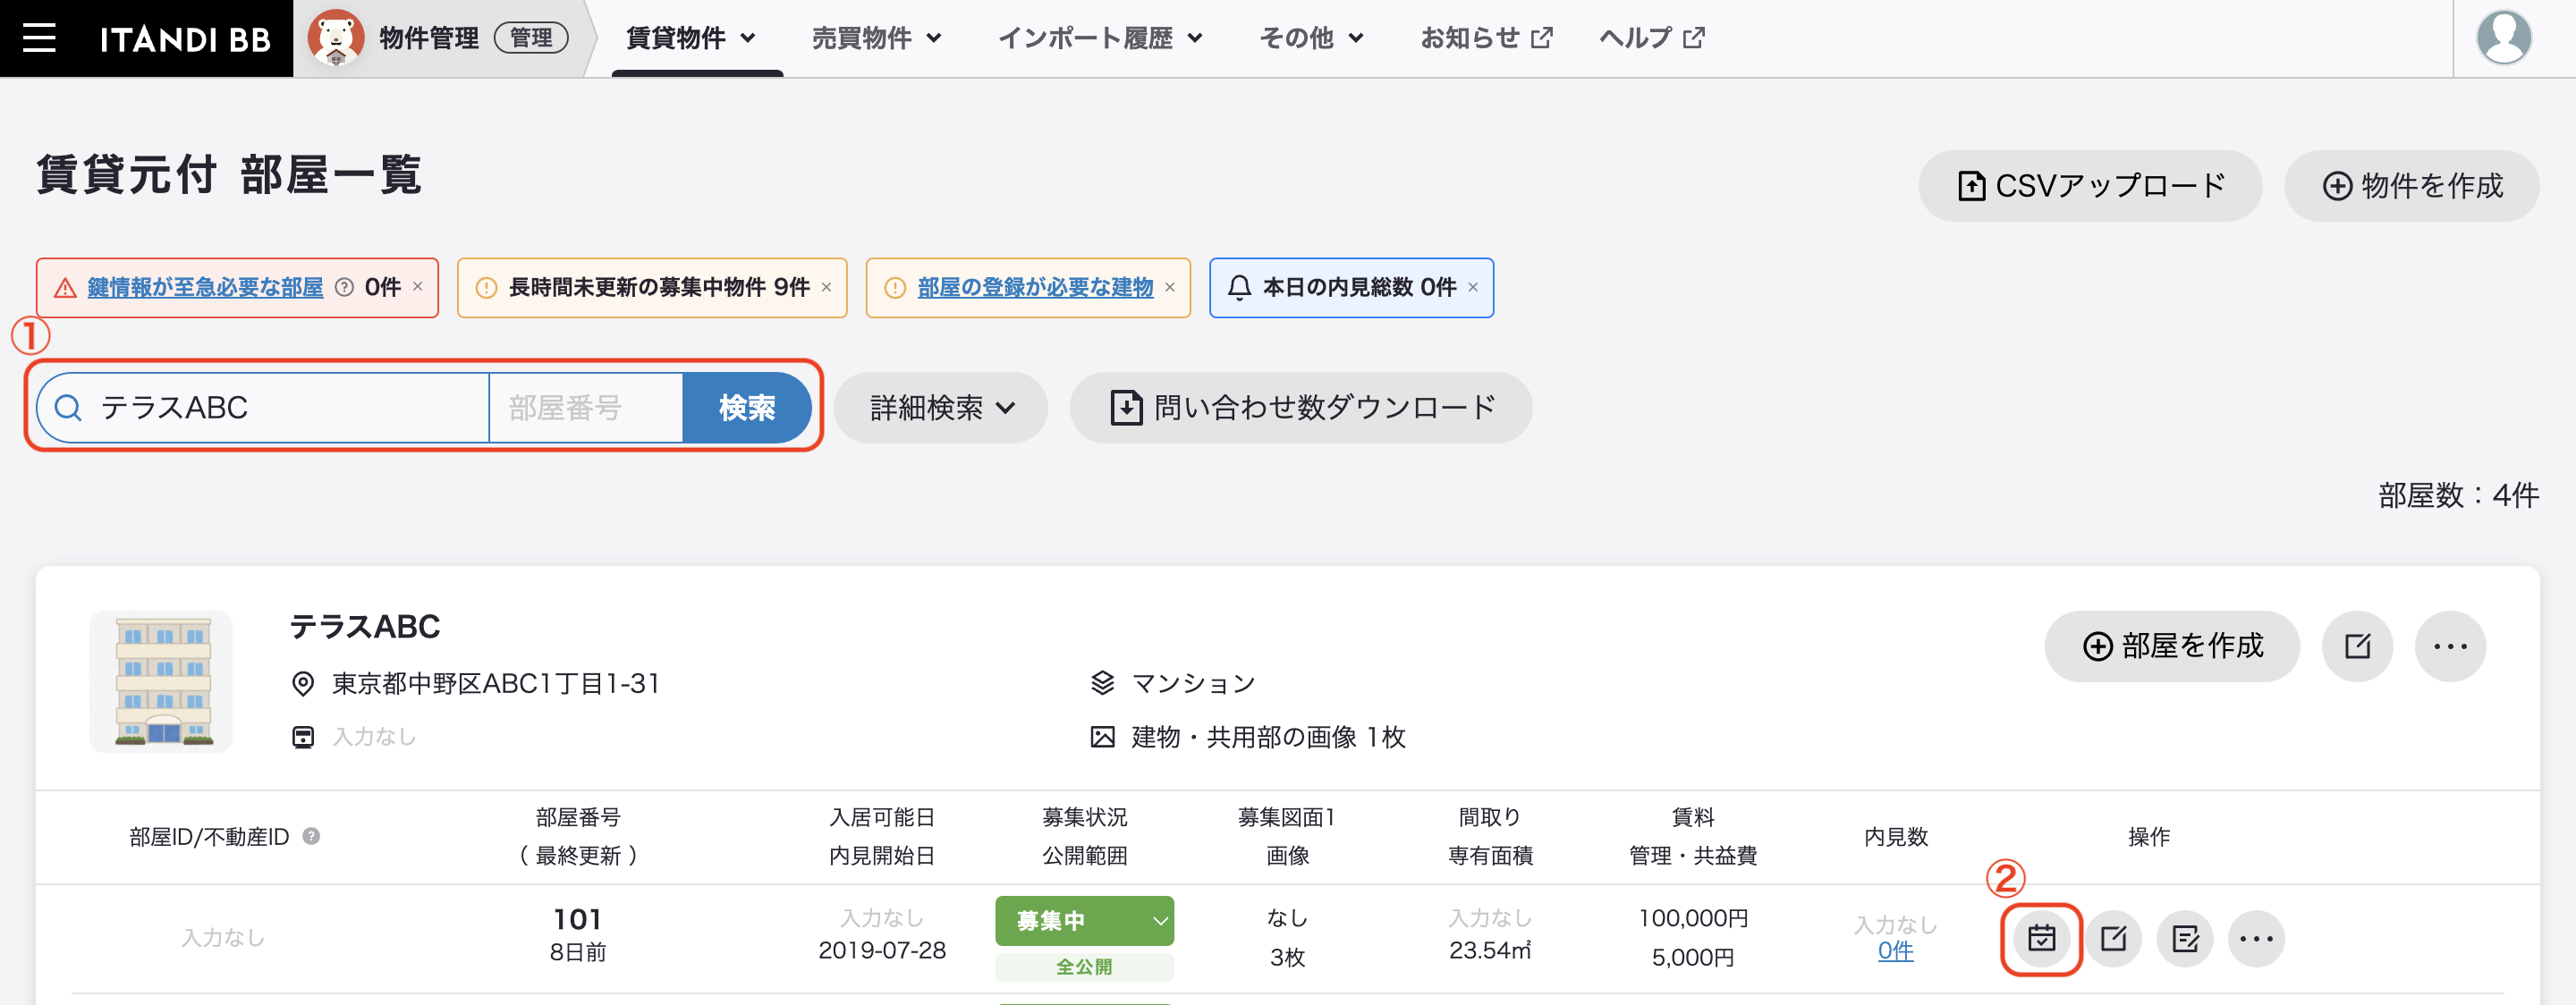2576x1005 pixels.
Task: Click the 建物・共用部の画像 1枚 text
Action: [x=1268, y=737]
